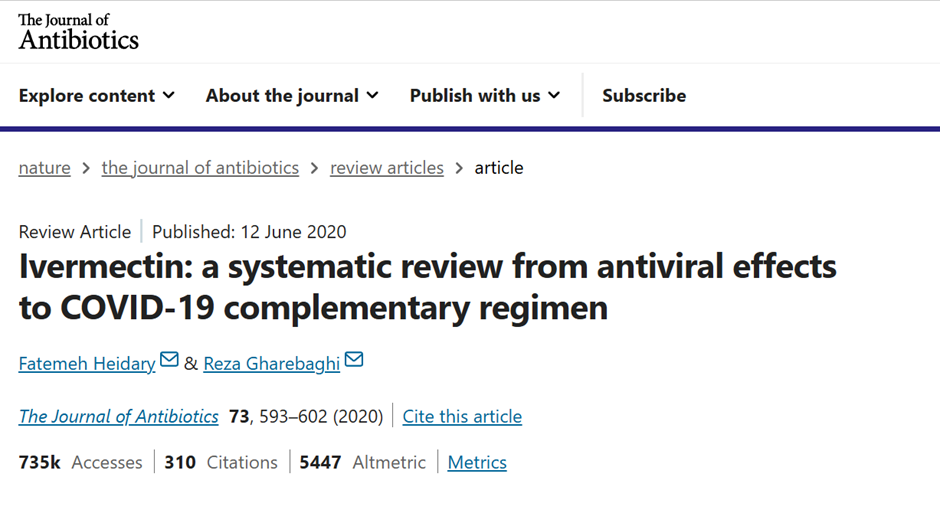View author Reza Gharebaghi's details
Viewport: 940px width, 513px height.
pyautogui.click(x=272, y=363)
